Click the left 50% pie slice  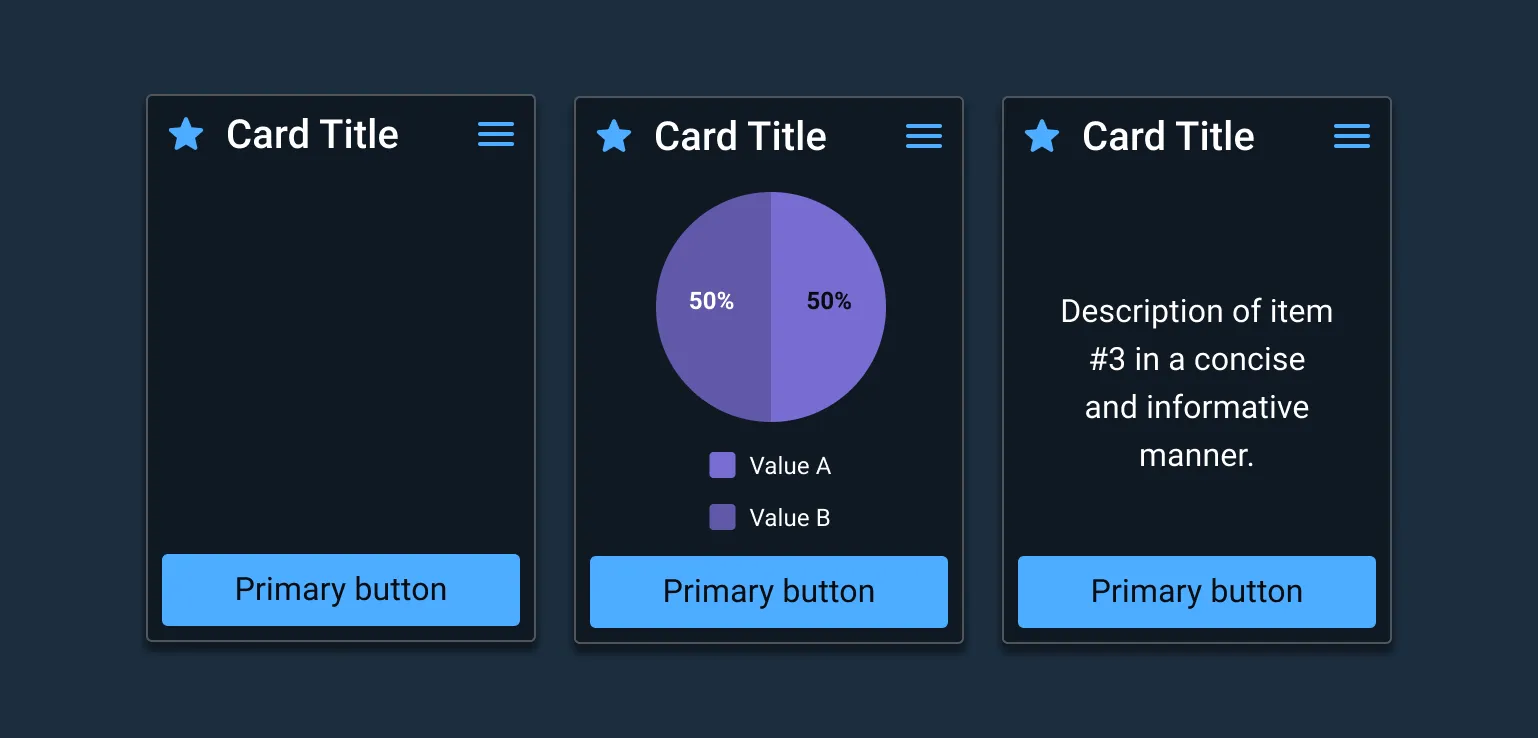tap(712, 300)
